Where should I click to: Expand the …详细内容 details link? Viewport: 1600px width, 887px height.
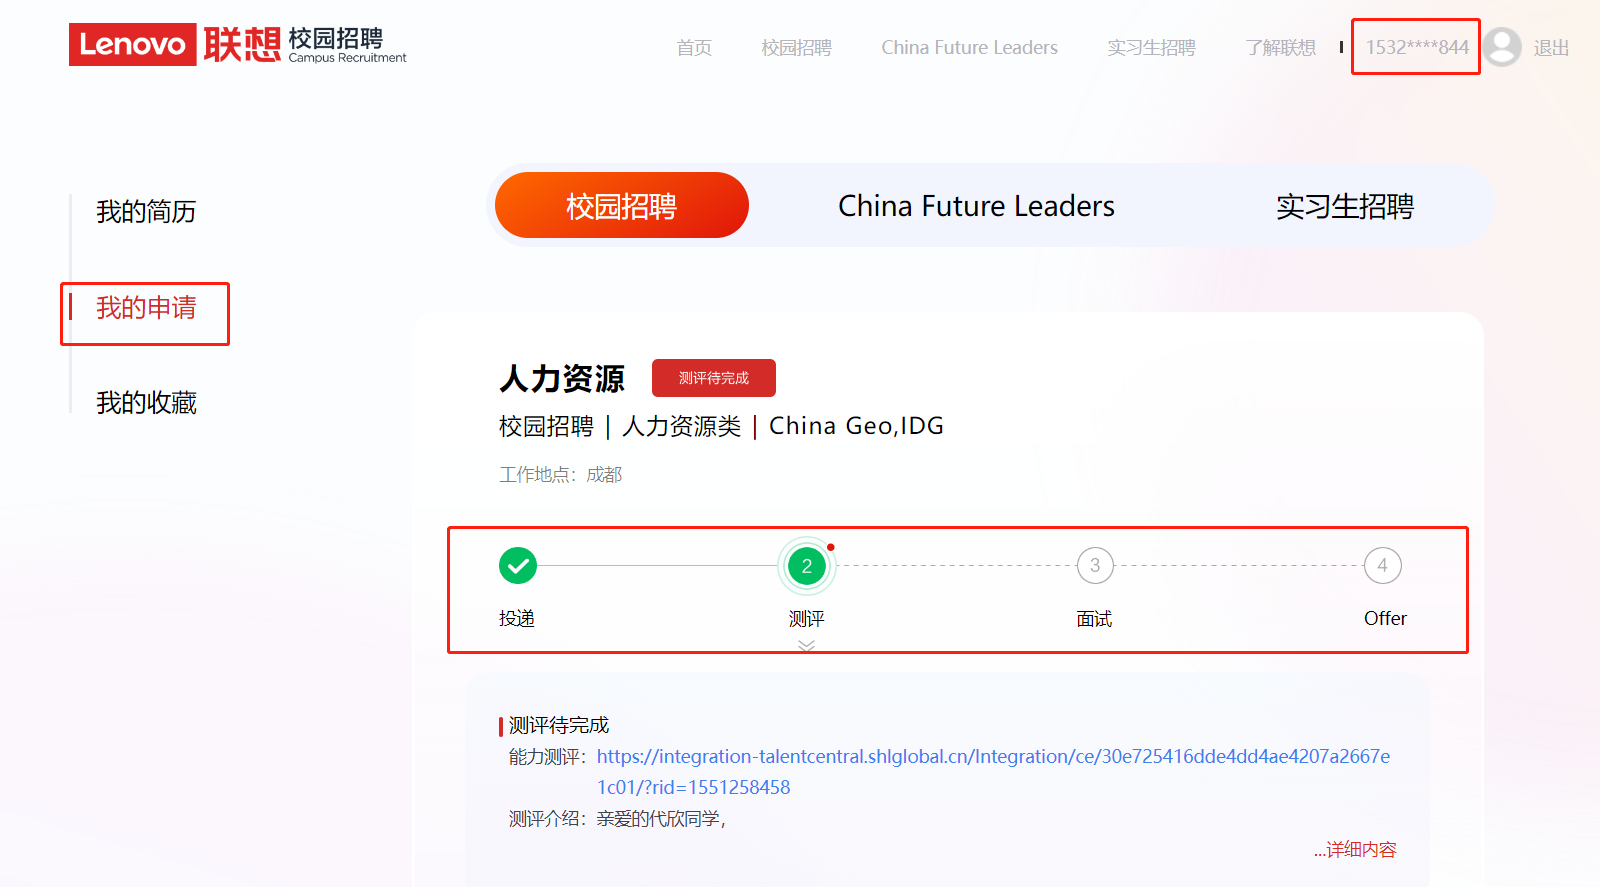point(1355,850)
